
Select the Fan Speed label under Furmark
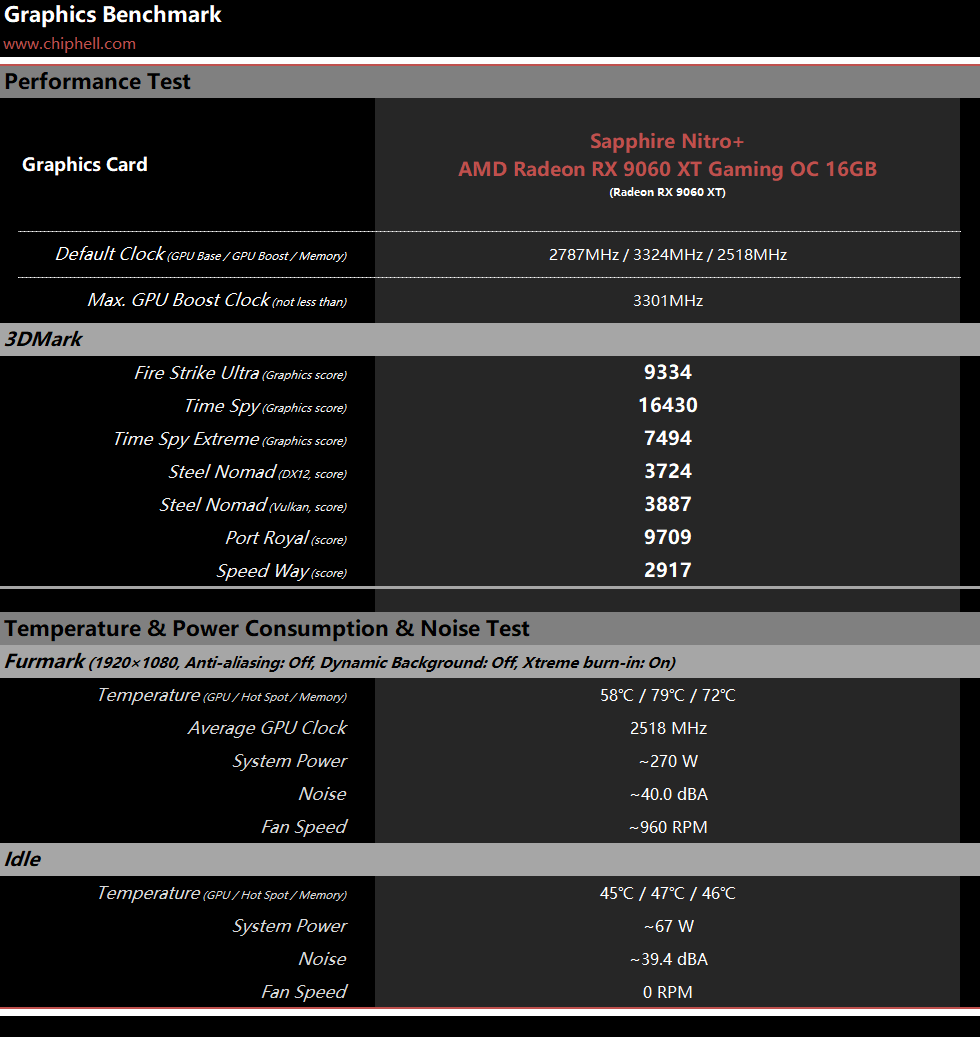[304, 827]
